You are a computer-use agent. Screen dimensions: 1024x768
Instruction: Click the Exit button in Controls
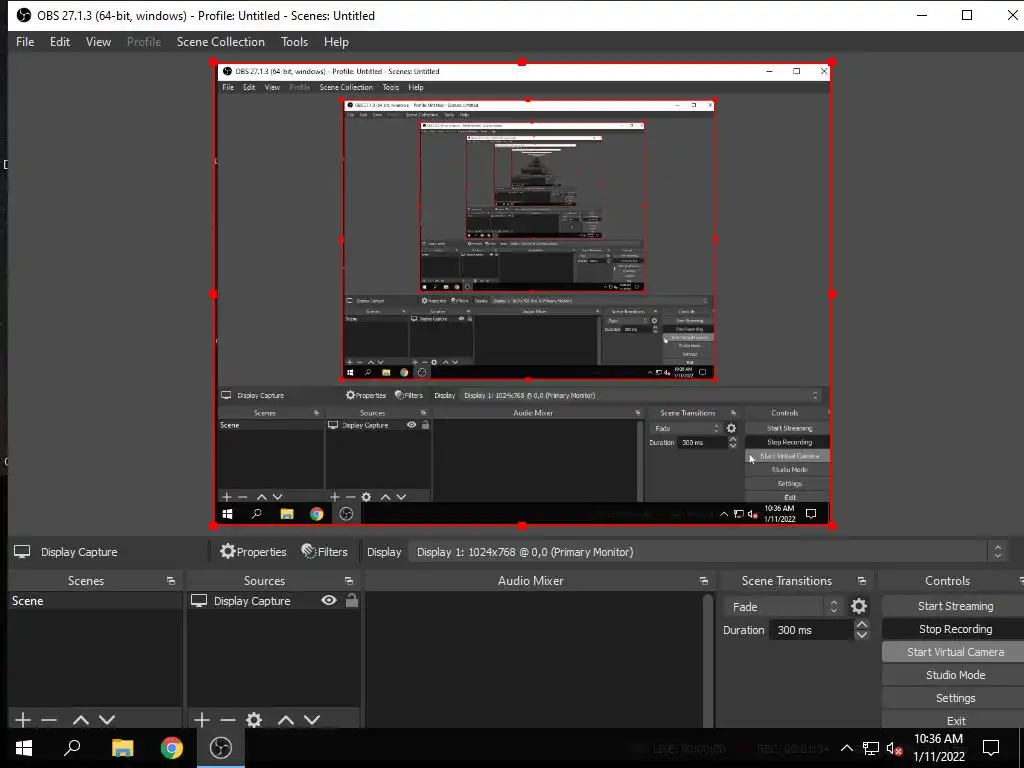955,720
